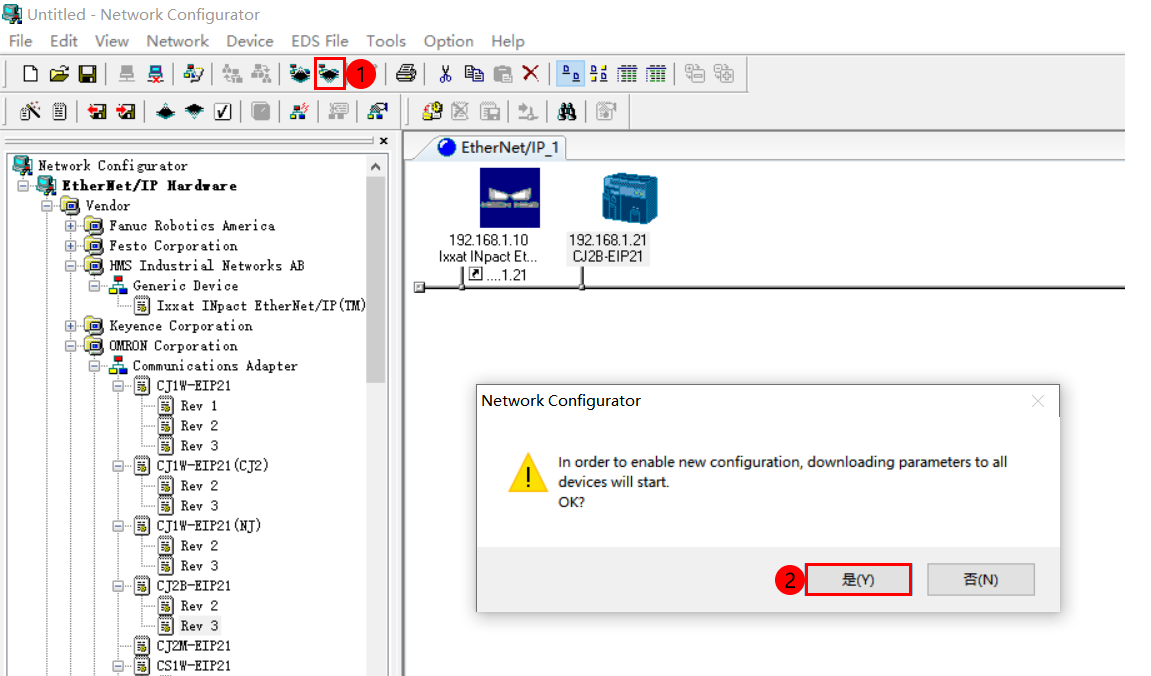The width and height of the screenshot is (1151, 676).
Task: Open an existing configuration file
Action: point(59,73)
